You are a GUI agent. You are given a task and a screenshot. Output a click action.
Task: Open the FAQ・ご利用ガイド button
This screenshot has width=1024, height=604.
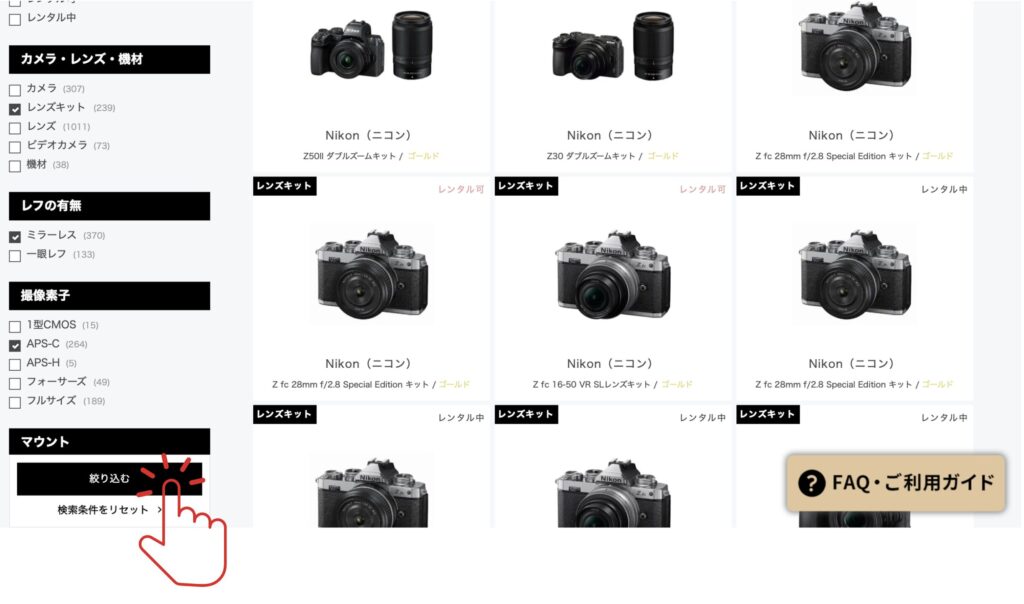pyautogui.click(x=895, y=483)
